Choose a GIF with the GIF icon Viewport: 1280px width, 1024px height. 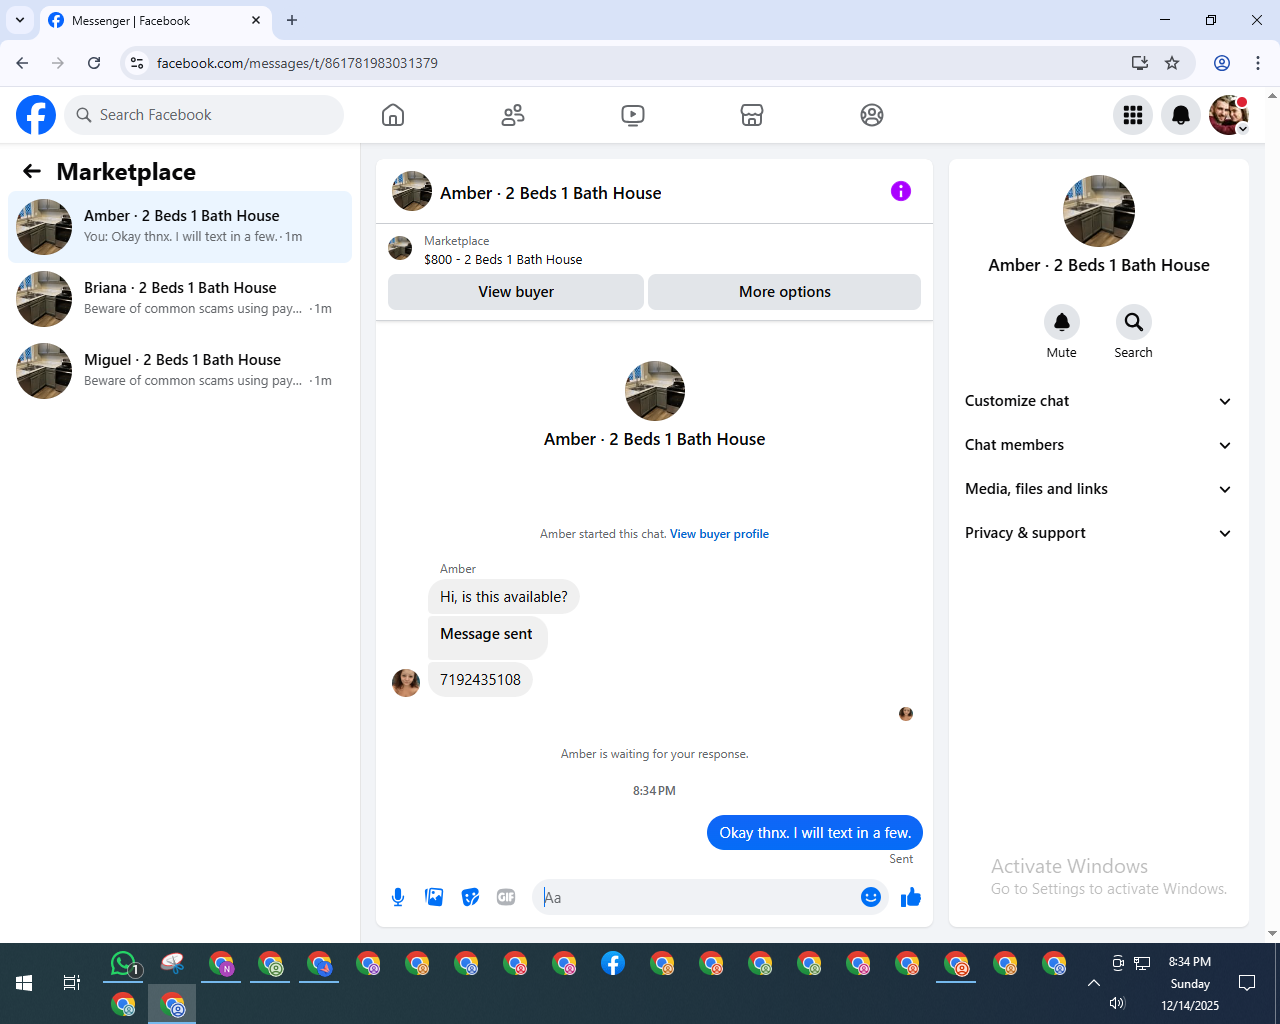click(506, 897)
